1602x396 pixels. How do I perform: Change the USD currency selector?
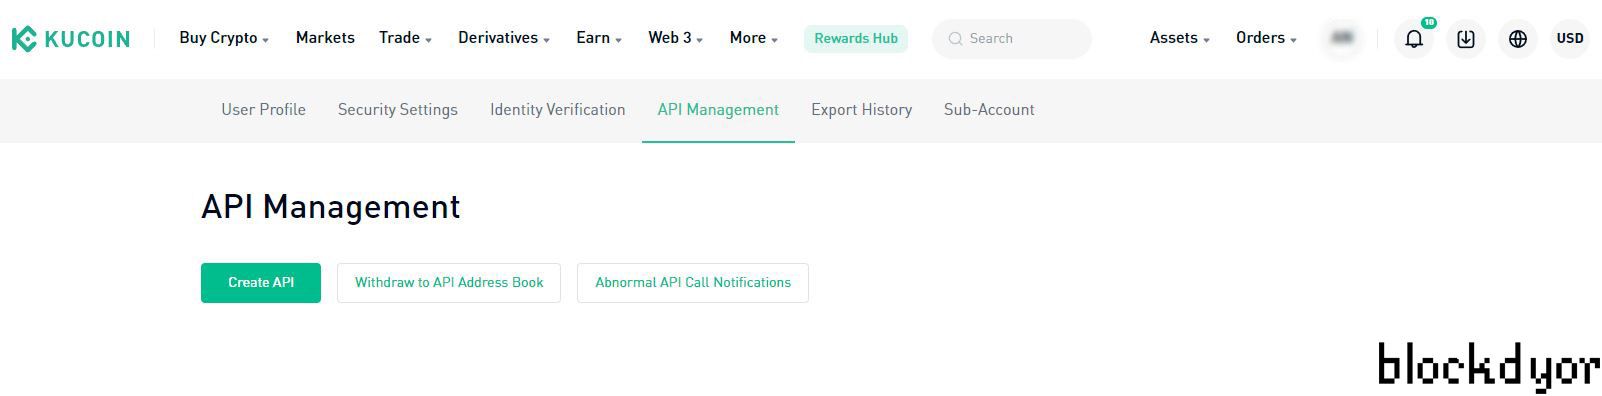[1570, 39]
